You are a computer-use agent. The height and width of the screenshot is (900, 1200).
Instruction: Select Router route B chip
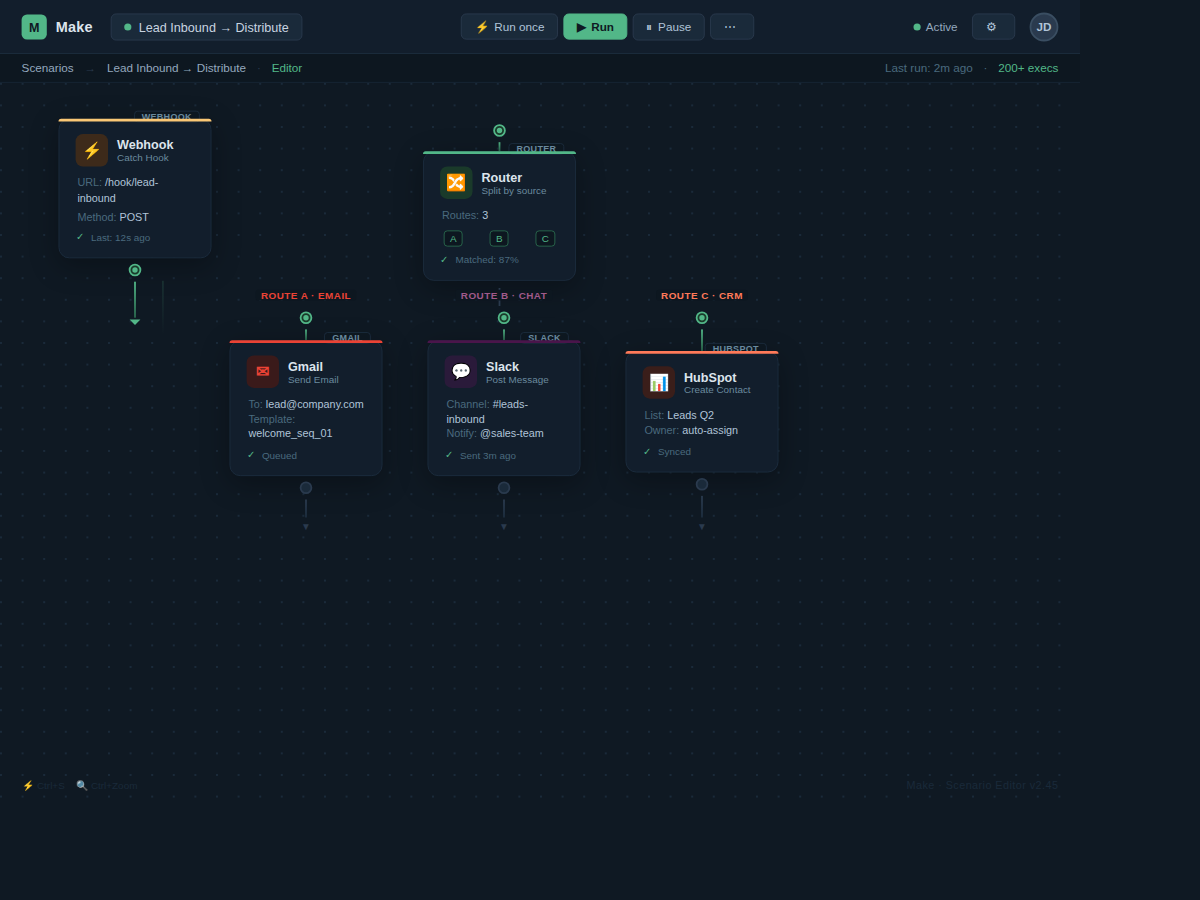point(499,238)
